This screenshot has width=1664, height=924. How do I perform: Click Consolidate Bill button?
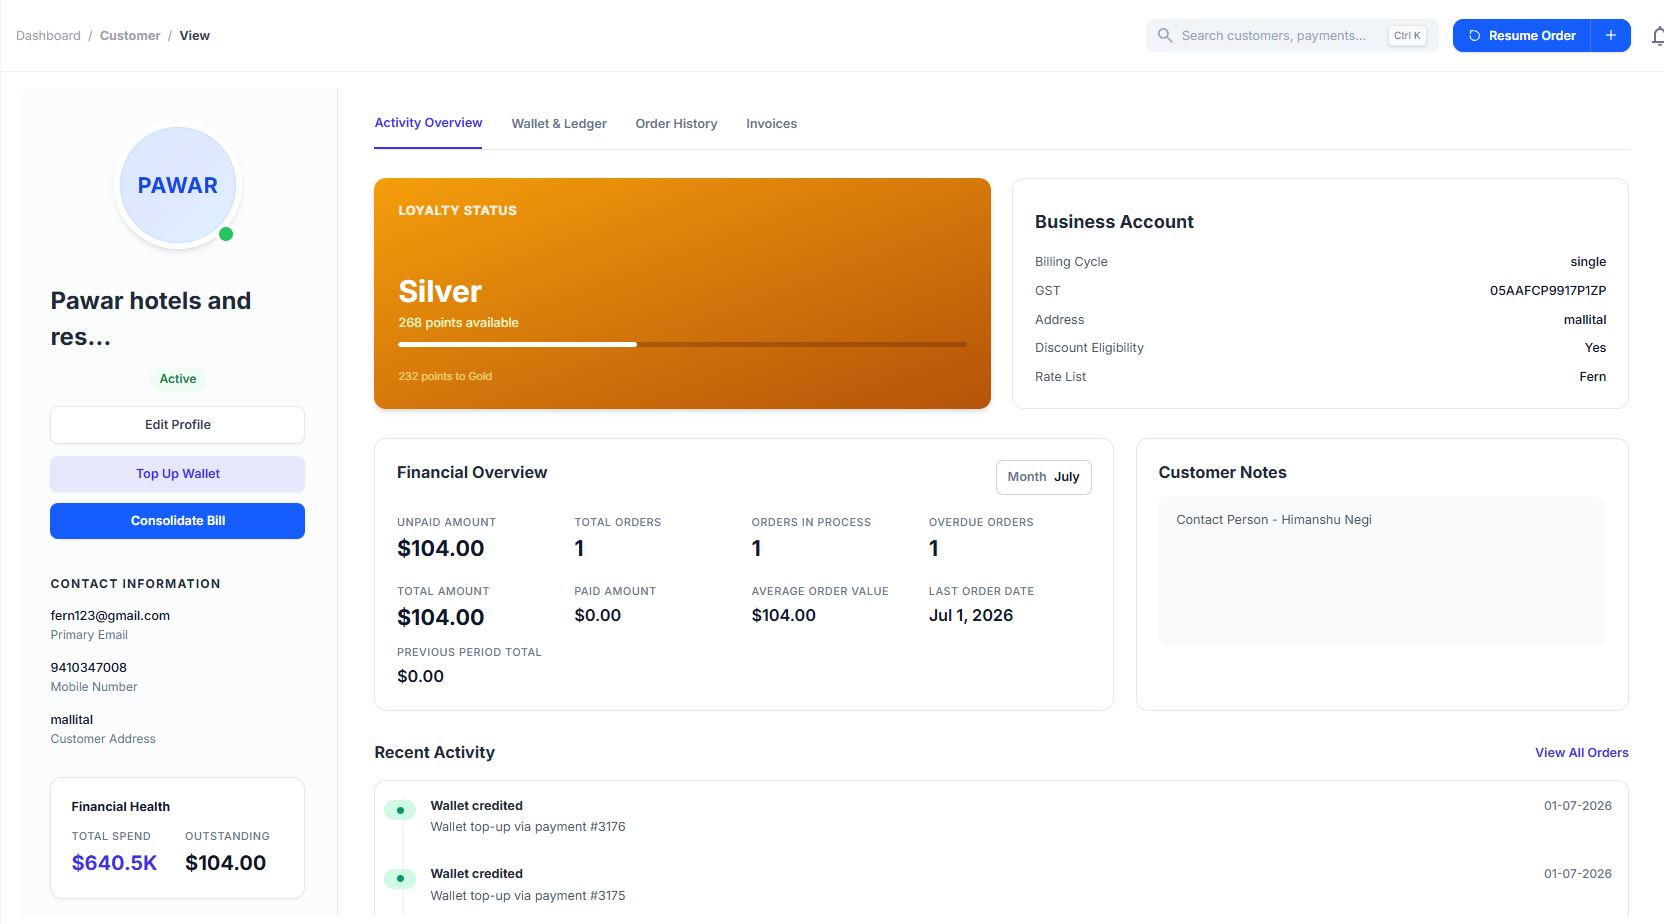click(x=177, y=521)
